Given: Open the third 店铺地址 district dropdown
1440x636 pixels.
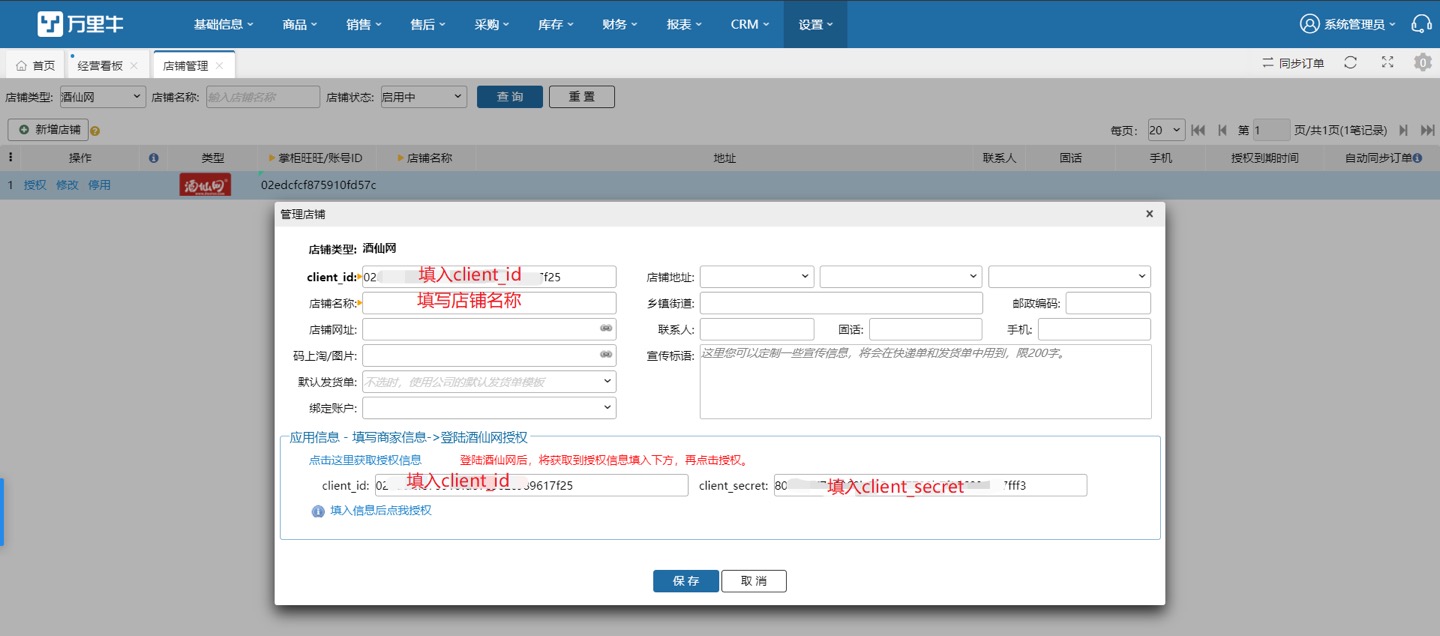Looking at the screenshot, I should click(1070, 276).
